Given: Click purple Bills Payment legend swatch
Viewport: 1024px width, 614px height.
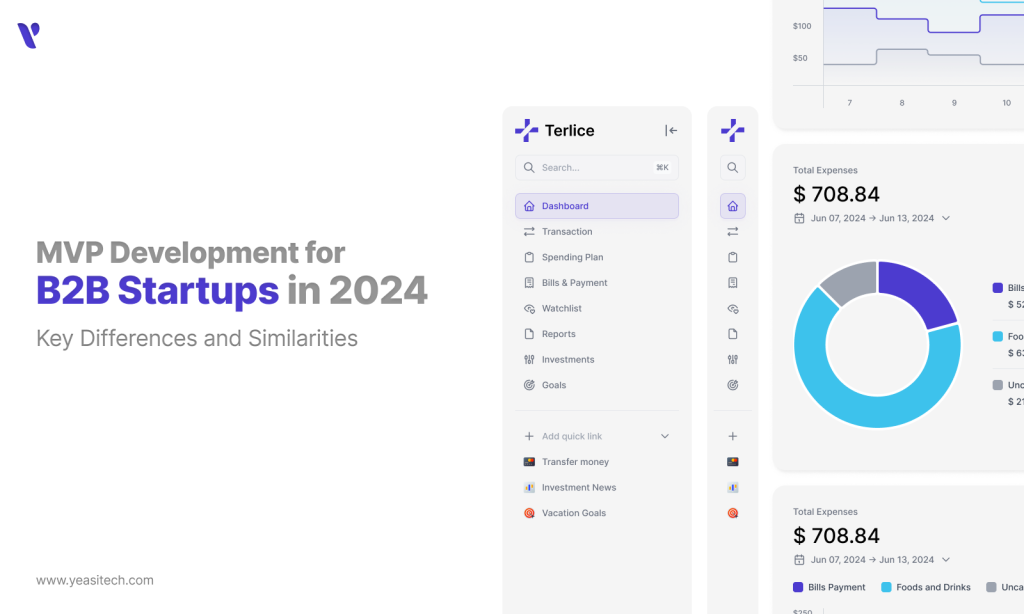Looking at the screenshot, I should pos(797,587).
